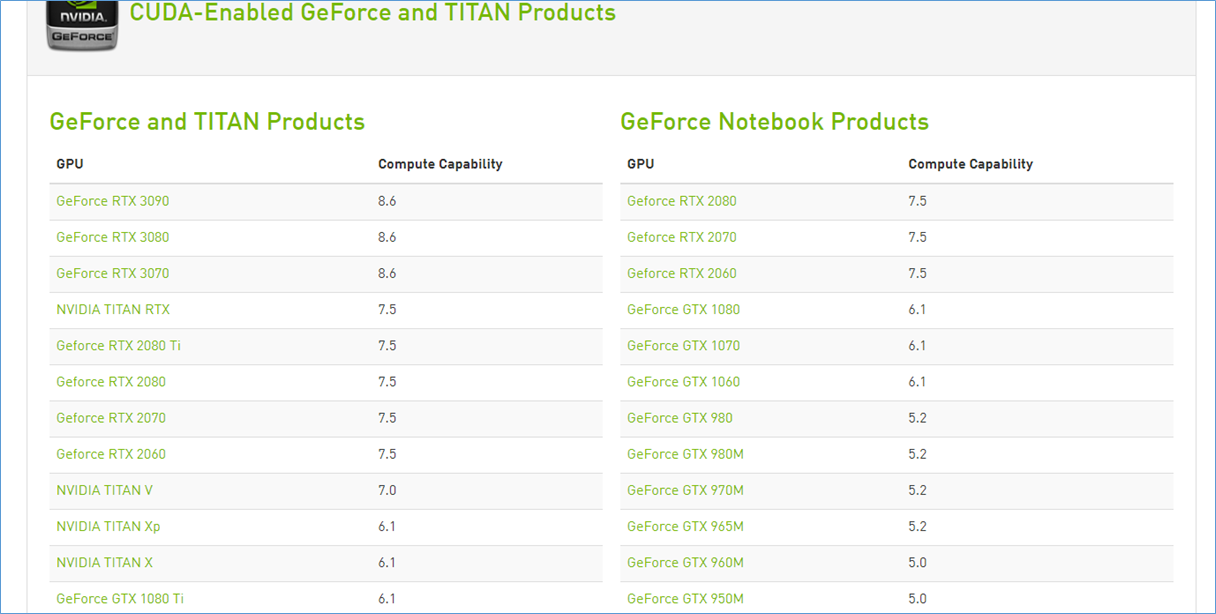Screen dimensions: 1216x614
Task: Select the 5.2 value beside GeForce GTX 965M
Action: [917, 526]
